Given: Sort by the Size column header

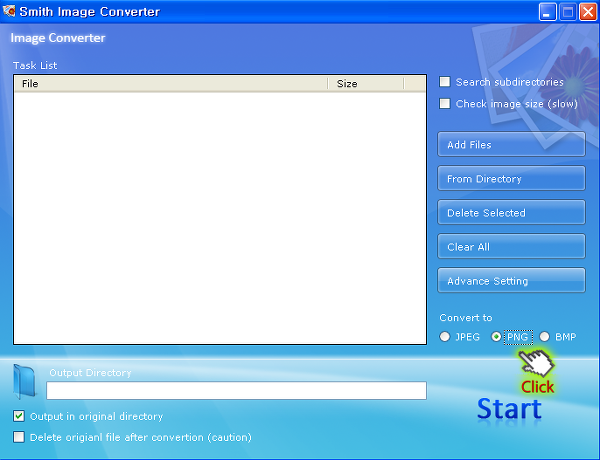Looking at the screenshot, I should click(366, 83).
